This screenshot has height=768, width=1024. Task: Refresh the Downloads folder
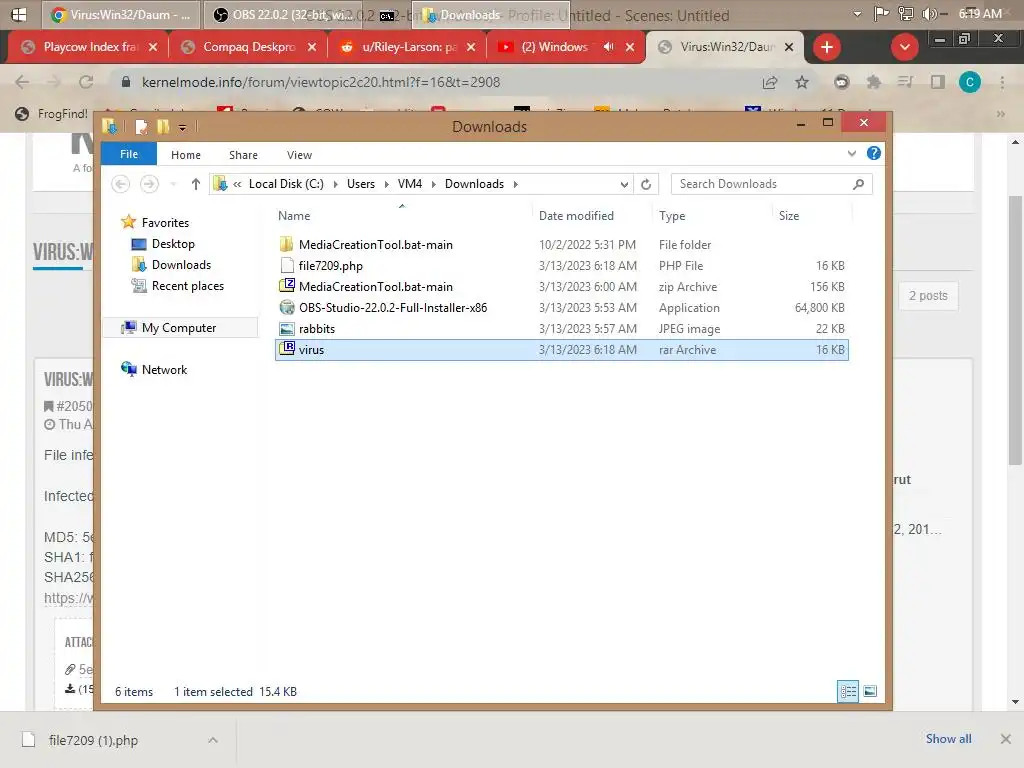(646, 184)
